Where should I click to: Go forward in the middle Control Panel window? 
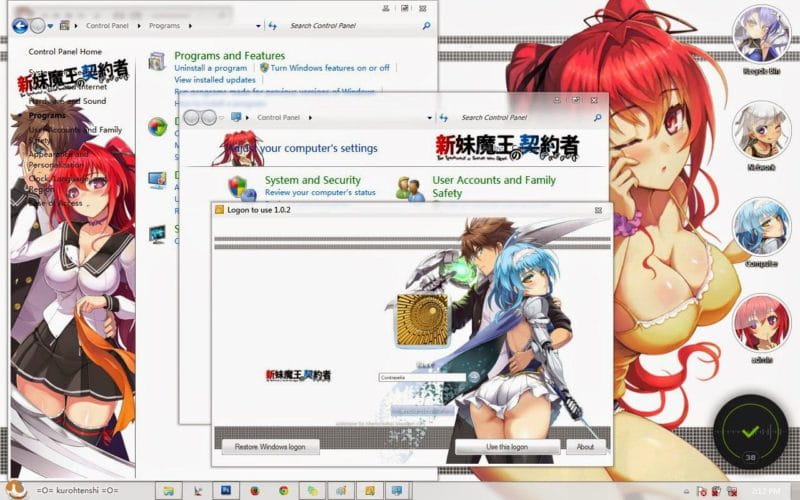coord(209,118)
